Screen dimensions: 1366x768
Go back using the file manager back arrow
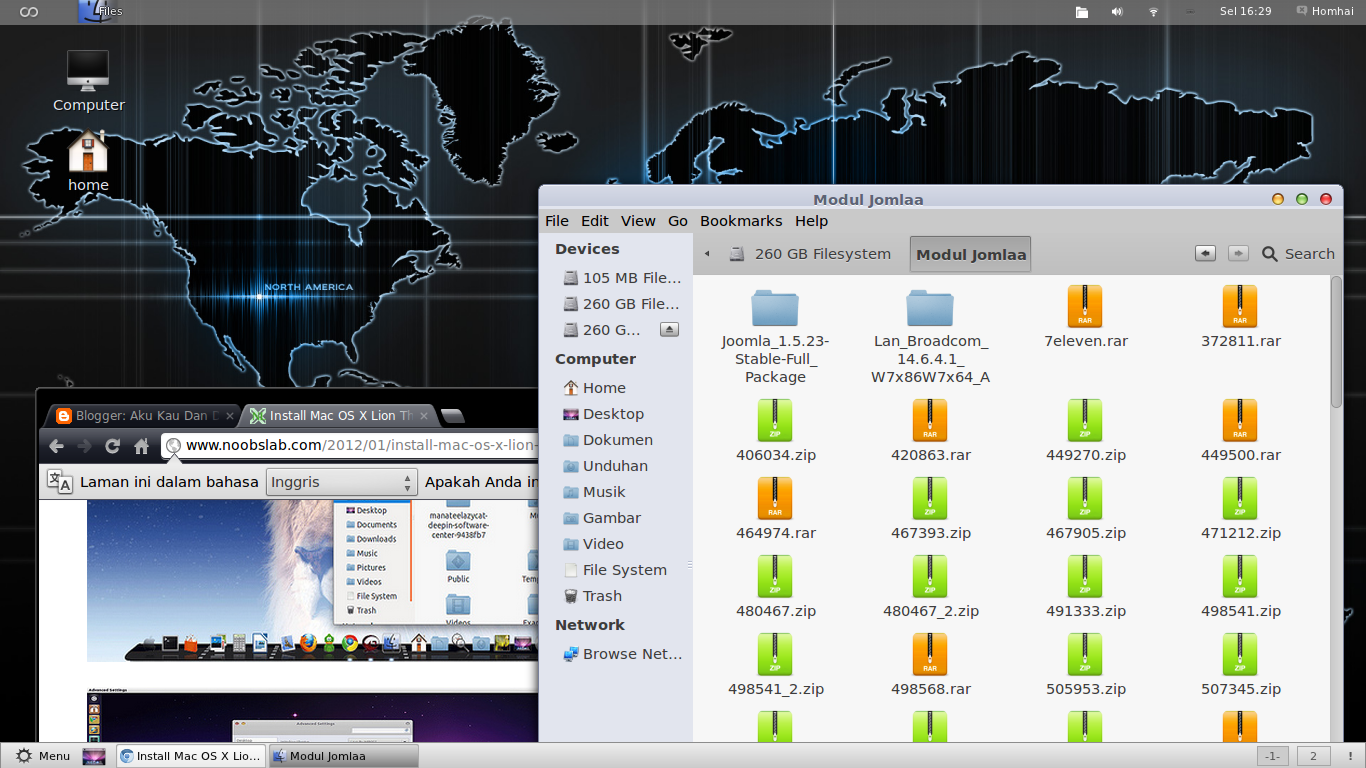tap(1205, 253)
